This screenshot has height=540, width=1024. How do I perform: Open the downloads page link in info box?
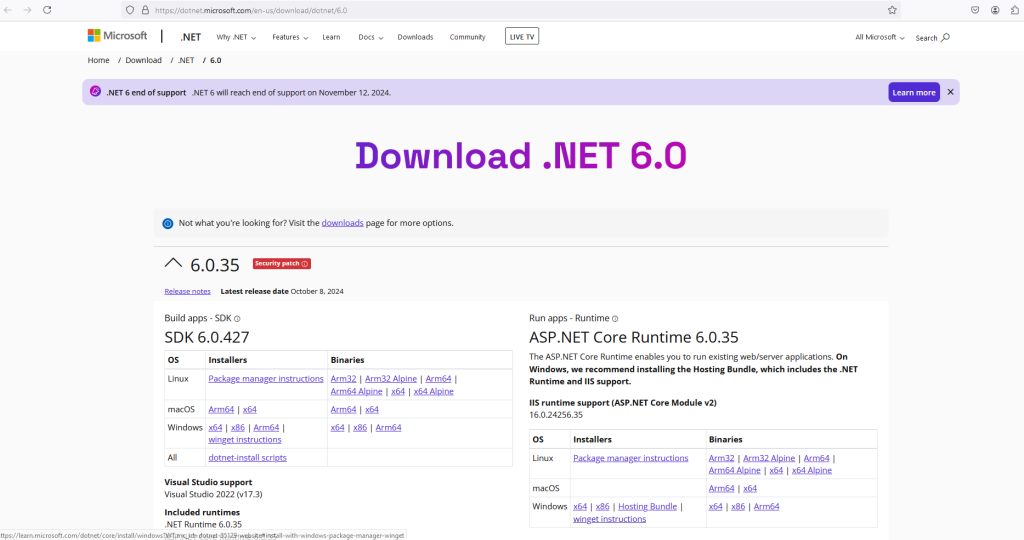pyautogui.click(x=342, y=223)
